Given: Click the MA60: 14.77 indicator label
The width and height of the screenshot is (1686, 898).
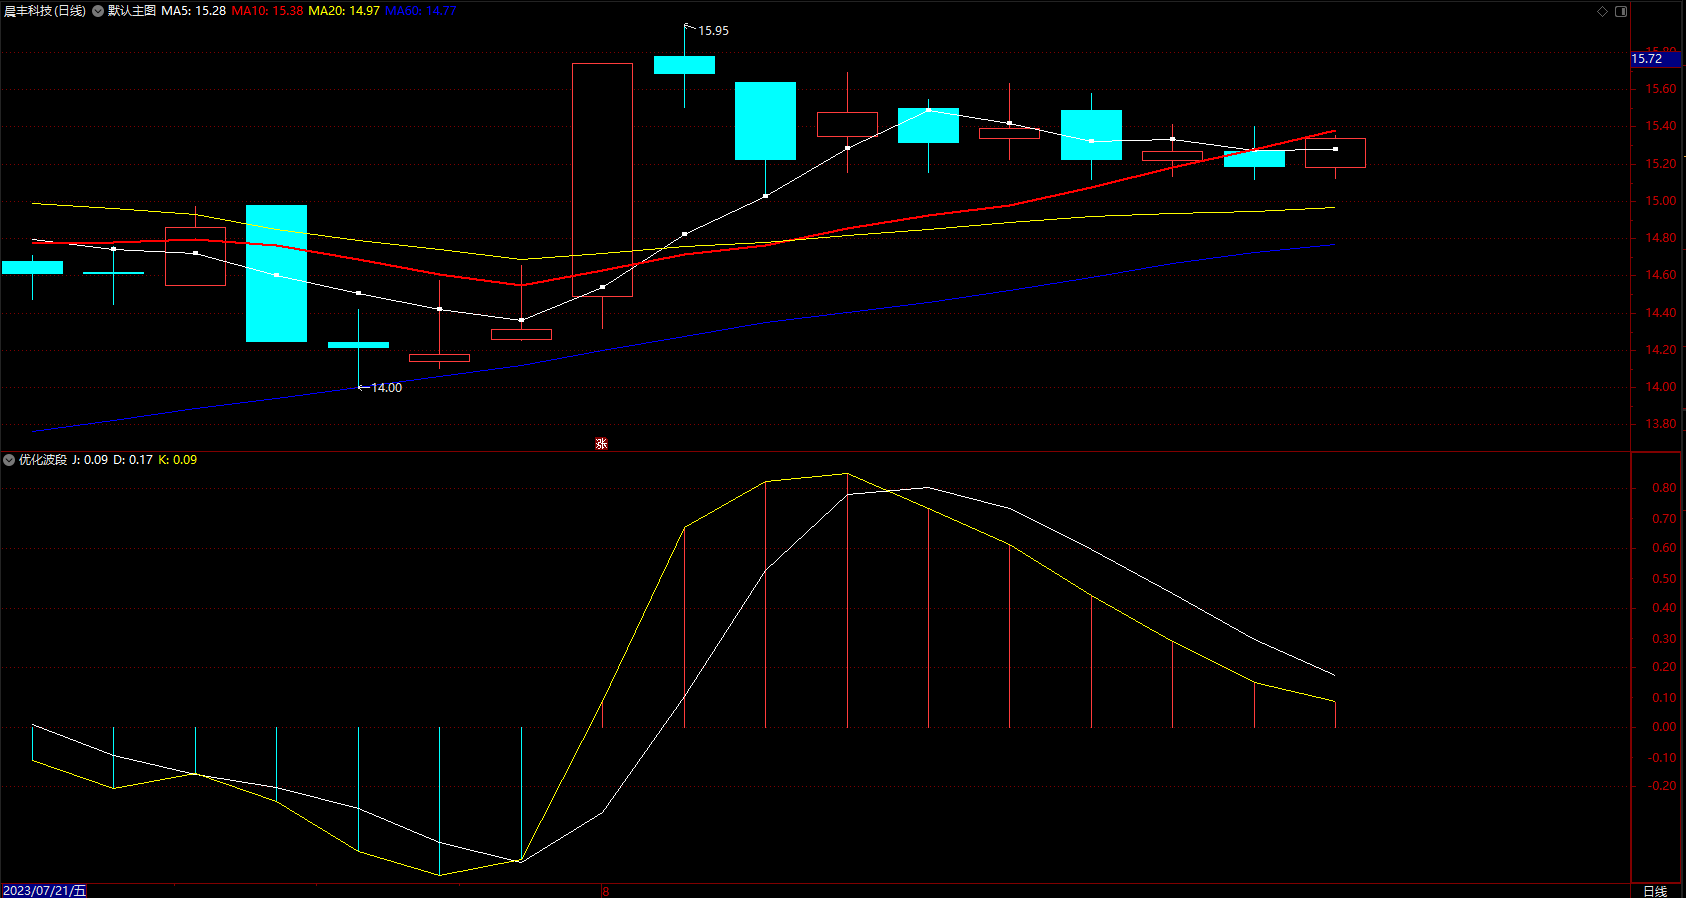Looking at the screenshot, I should pyautogui.click(x=420, y=11).
